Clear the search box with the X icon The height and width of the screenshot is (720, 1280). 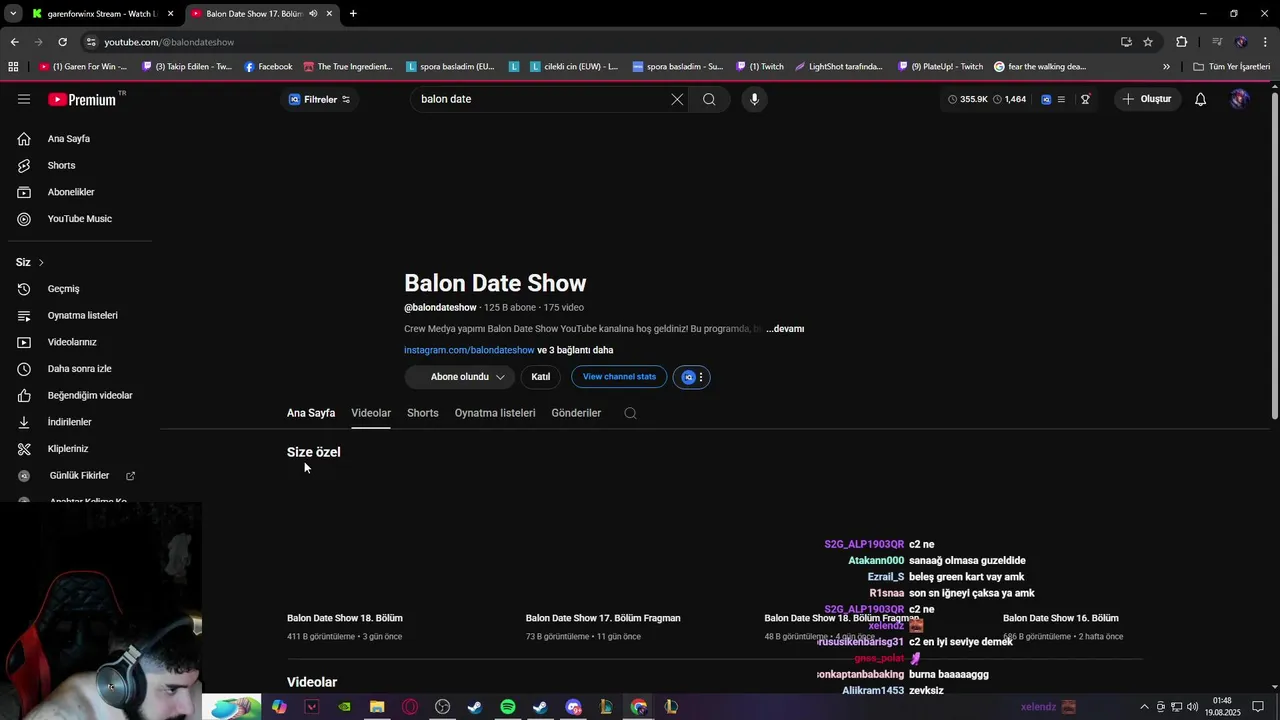point(677,99)
